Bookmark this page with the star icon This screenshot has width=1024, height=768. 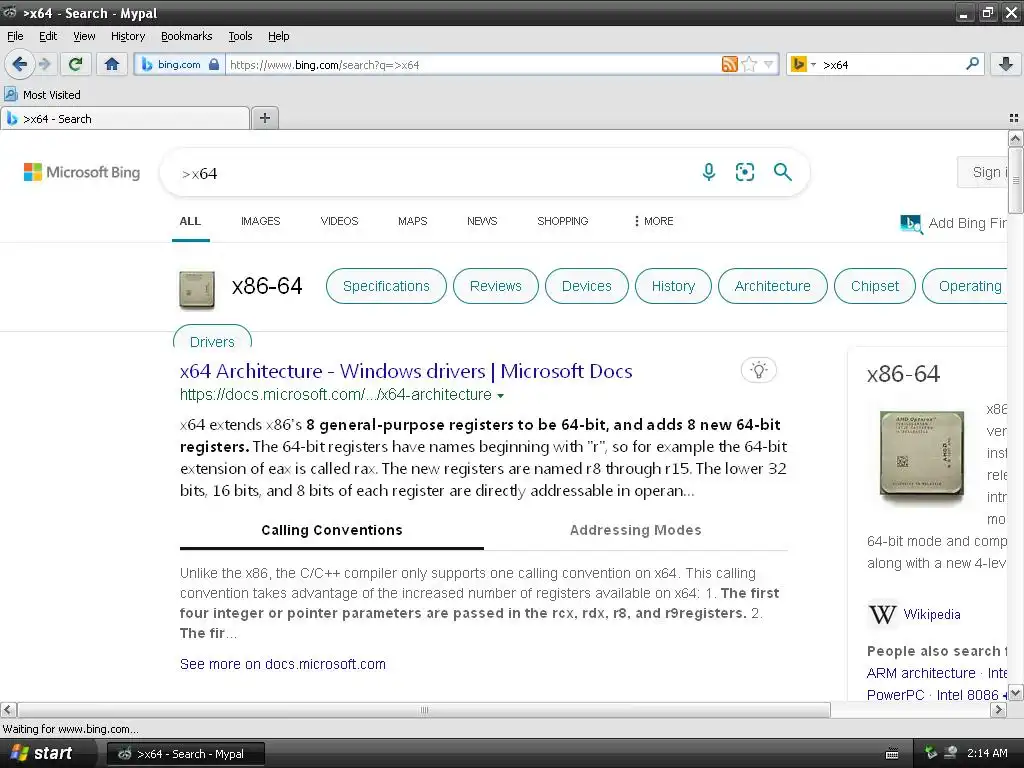(749, 64)
